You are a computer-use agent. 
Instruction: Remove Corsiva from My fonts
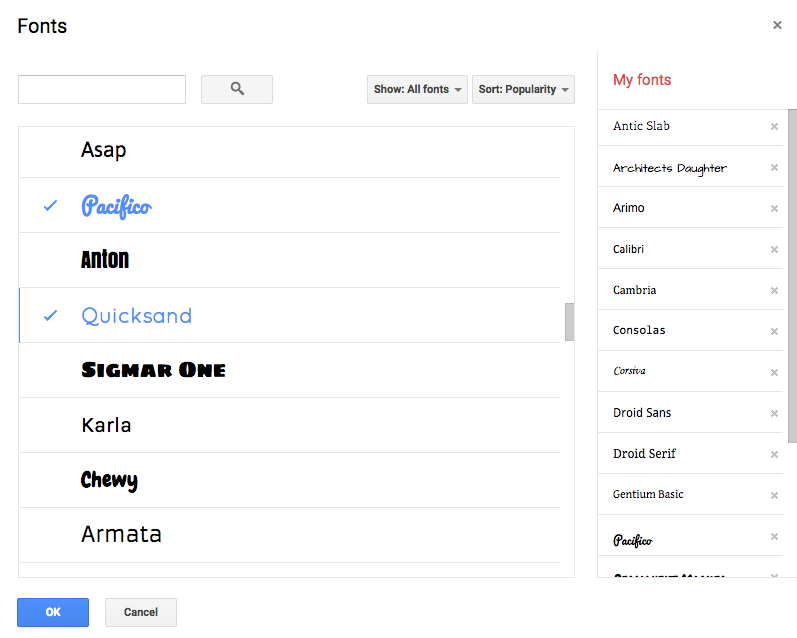tap(774, 373)
